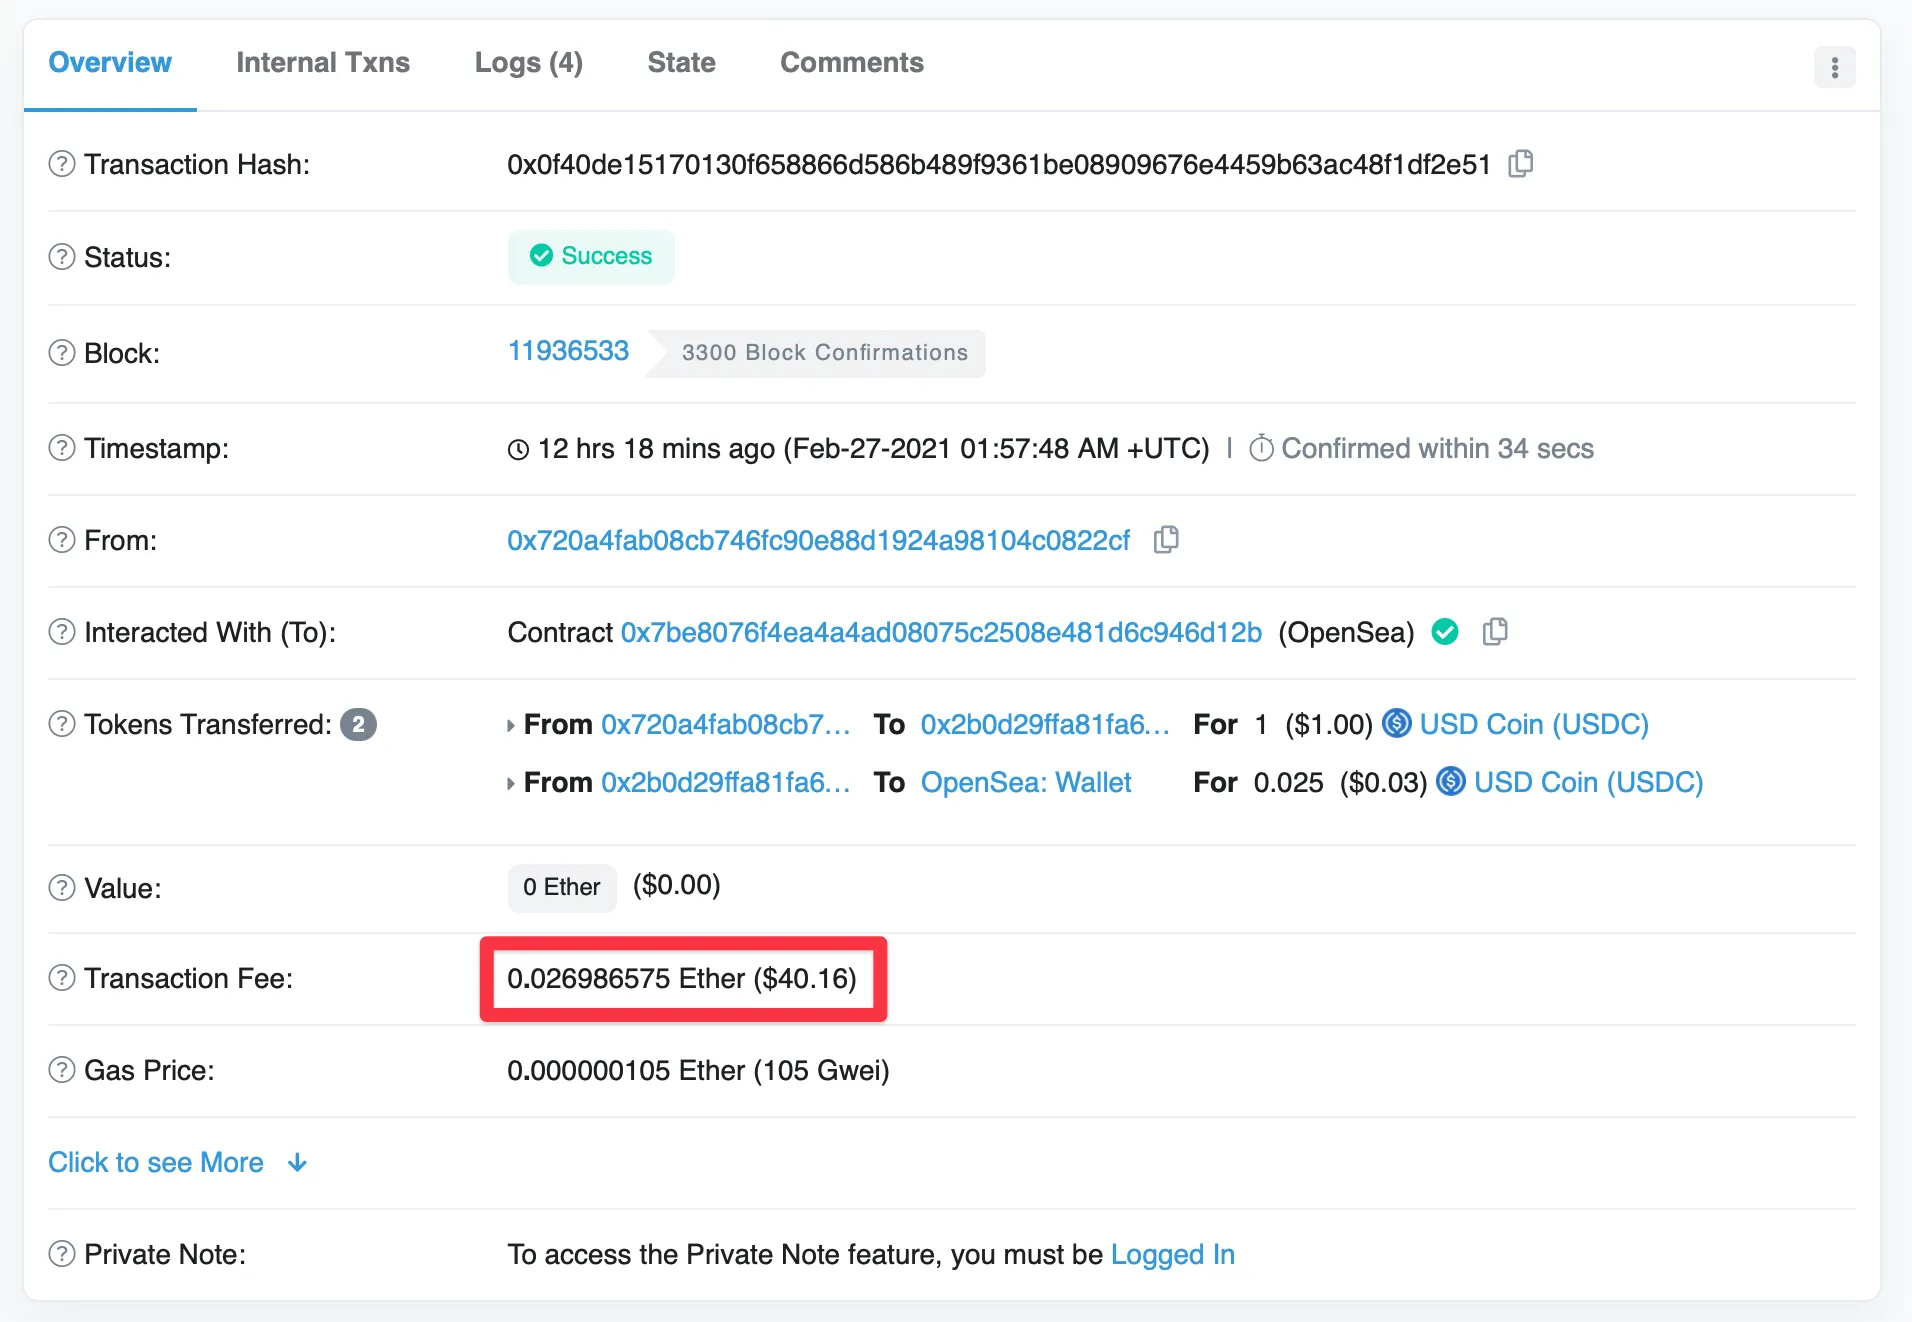This screenshot has width=1912, height=1322.
Task: Open the Logs (4) tab
Action: tap(528, 62)
